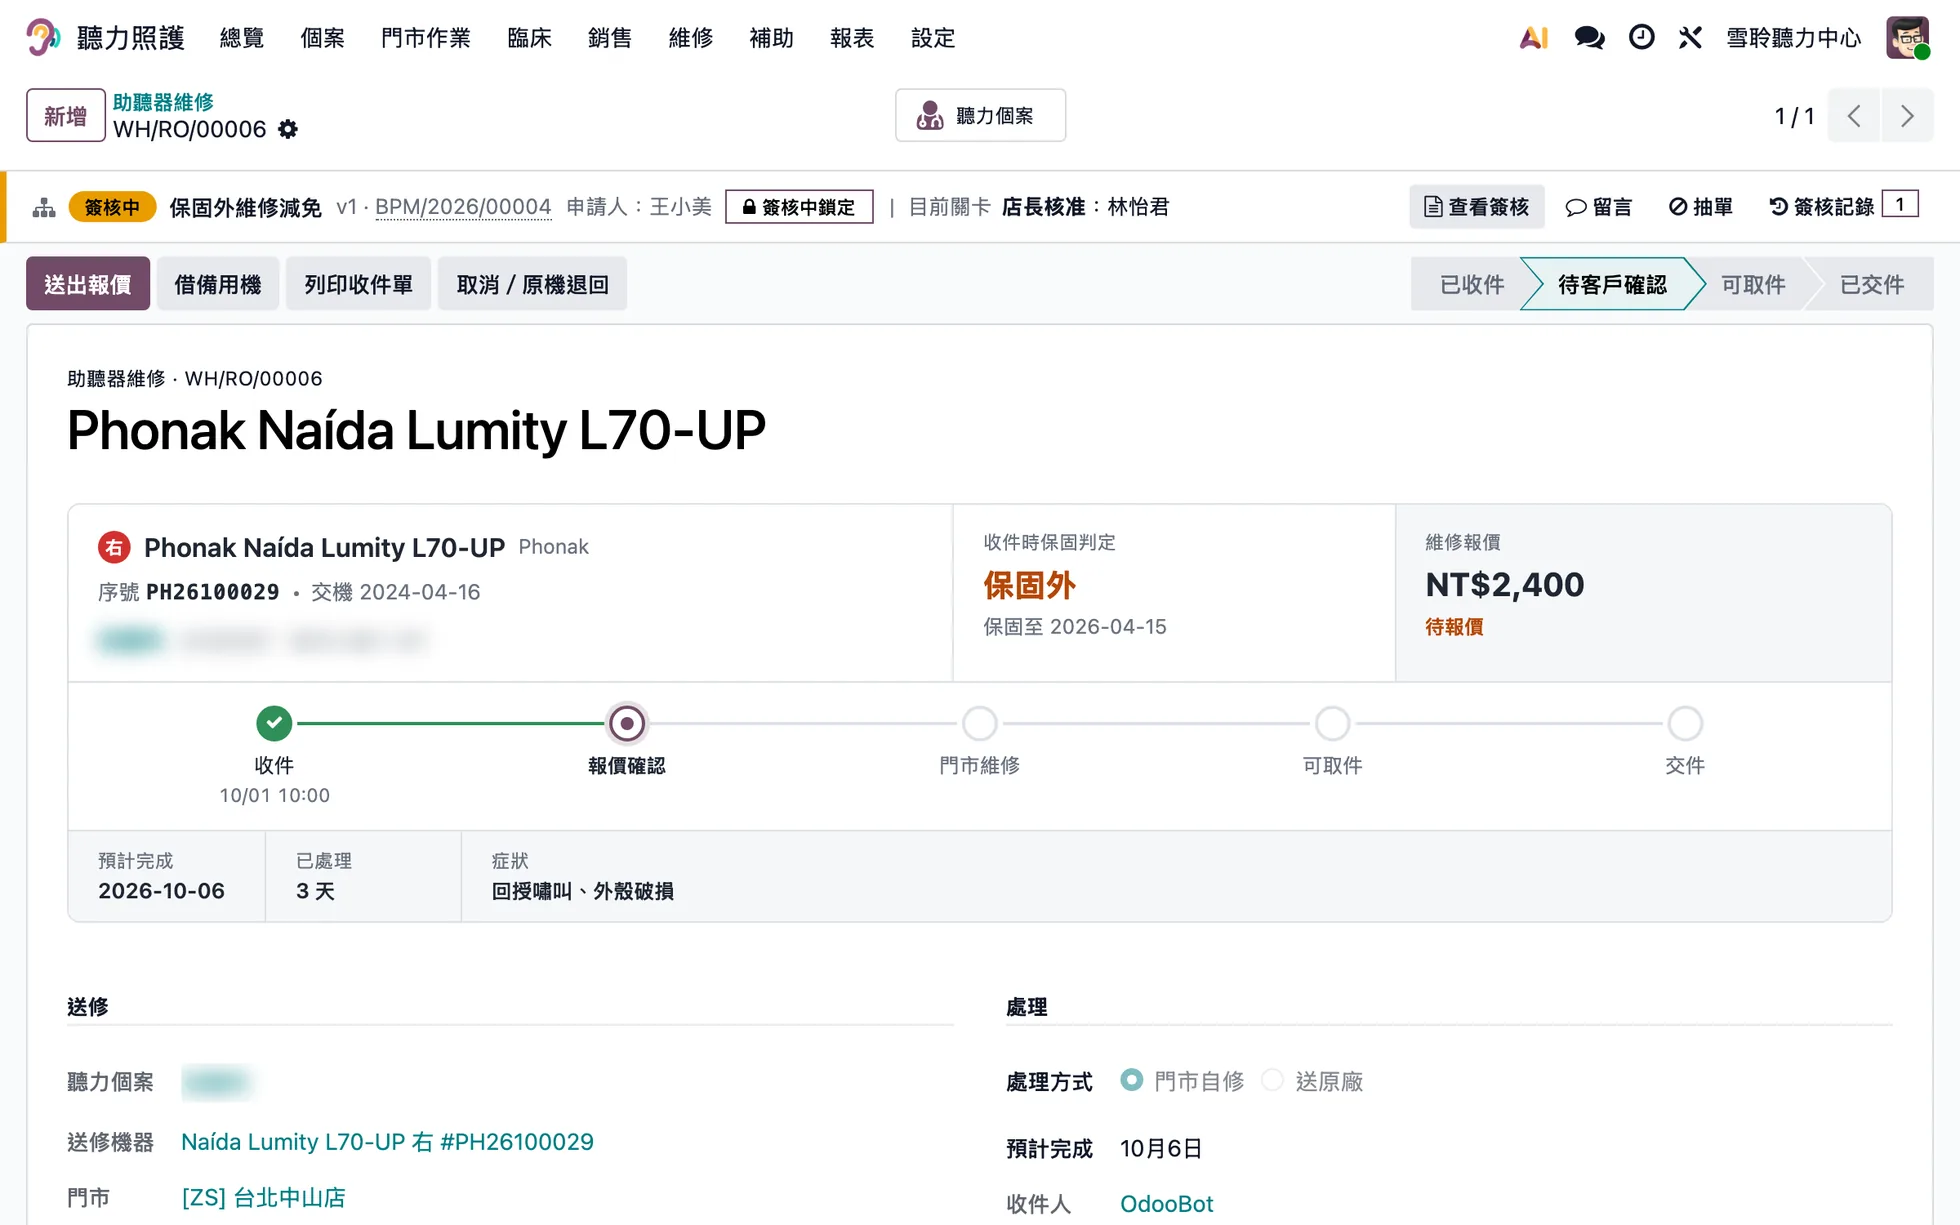Open the activities clock icon
Image resolution: width=1960 pixels, height=1225 pixels.
(1641, 38)
